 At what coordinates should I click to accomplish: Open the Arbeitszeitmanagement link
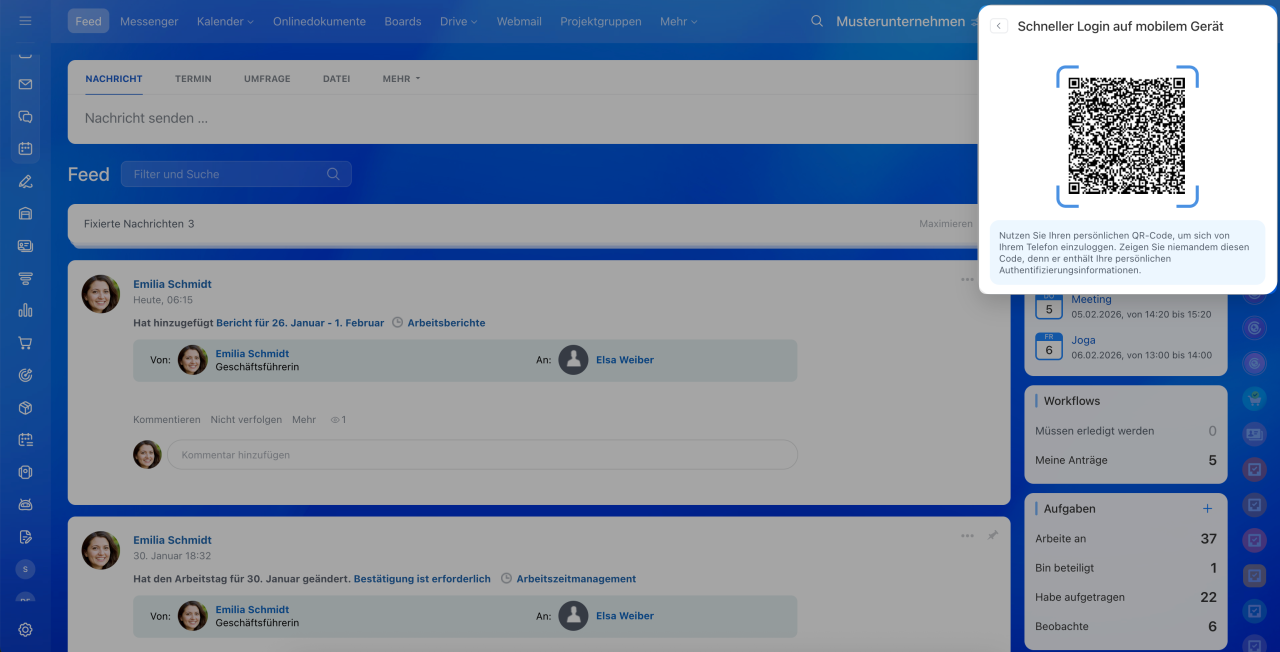point(576,579)
